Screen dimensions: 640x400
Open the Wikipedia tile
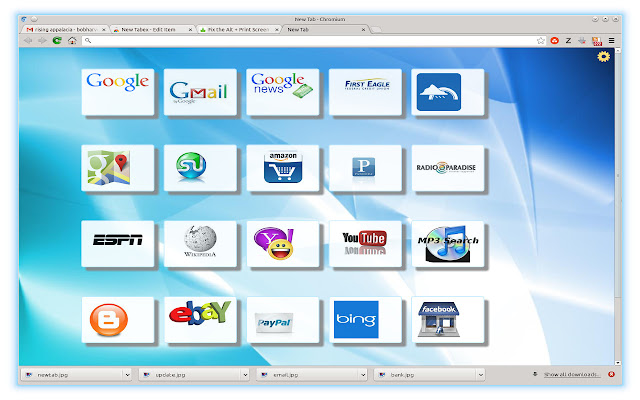(200, 244)
